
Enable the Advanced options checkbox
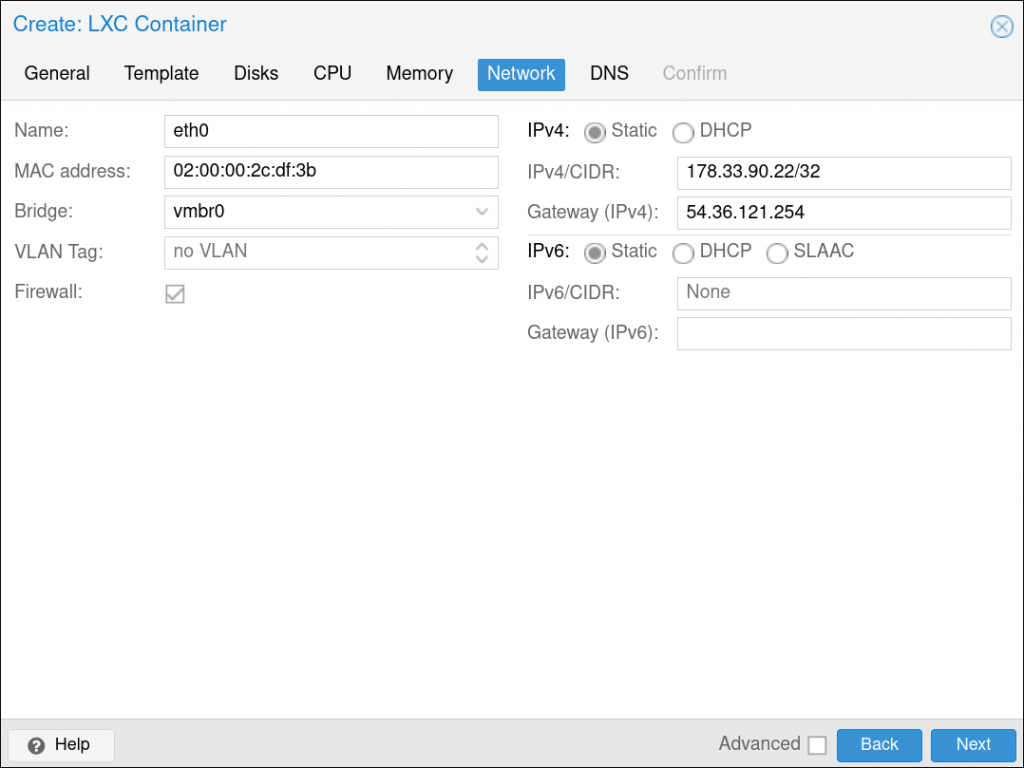pyautogui.click(x=817, y=745)
